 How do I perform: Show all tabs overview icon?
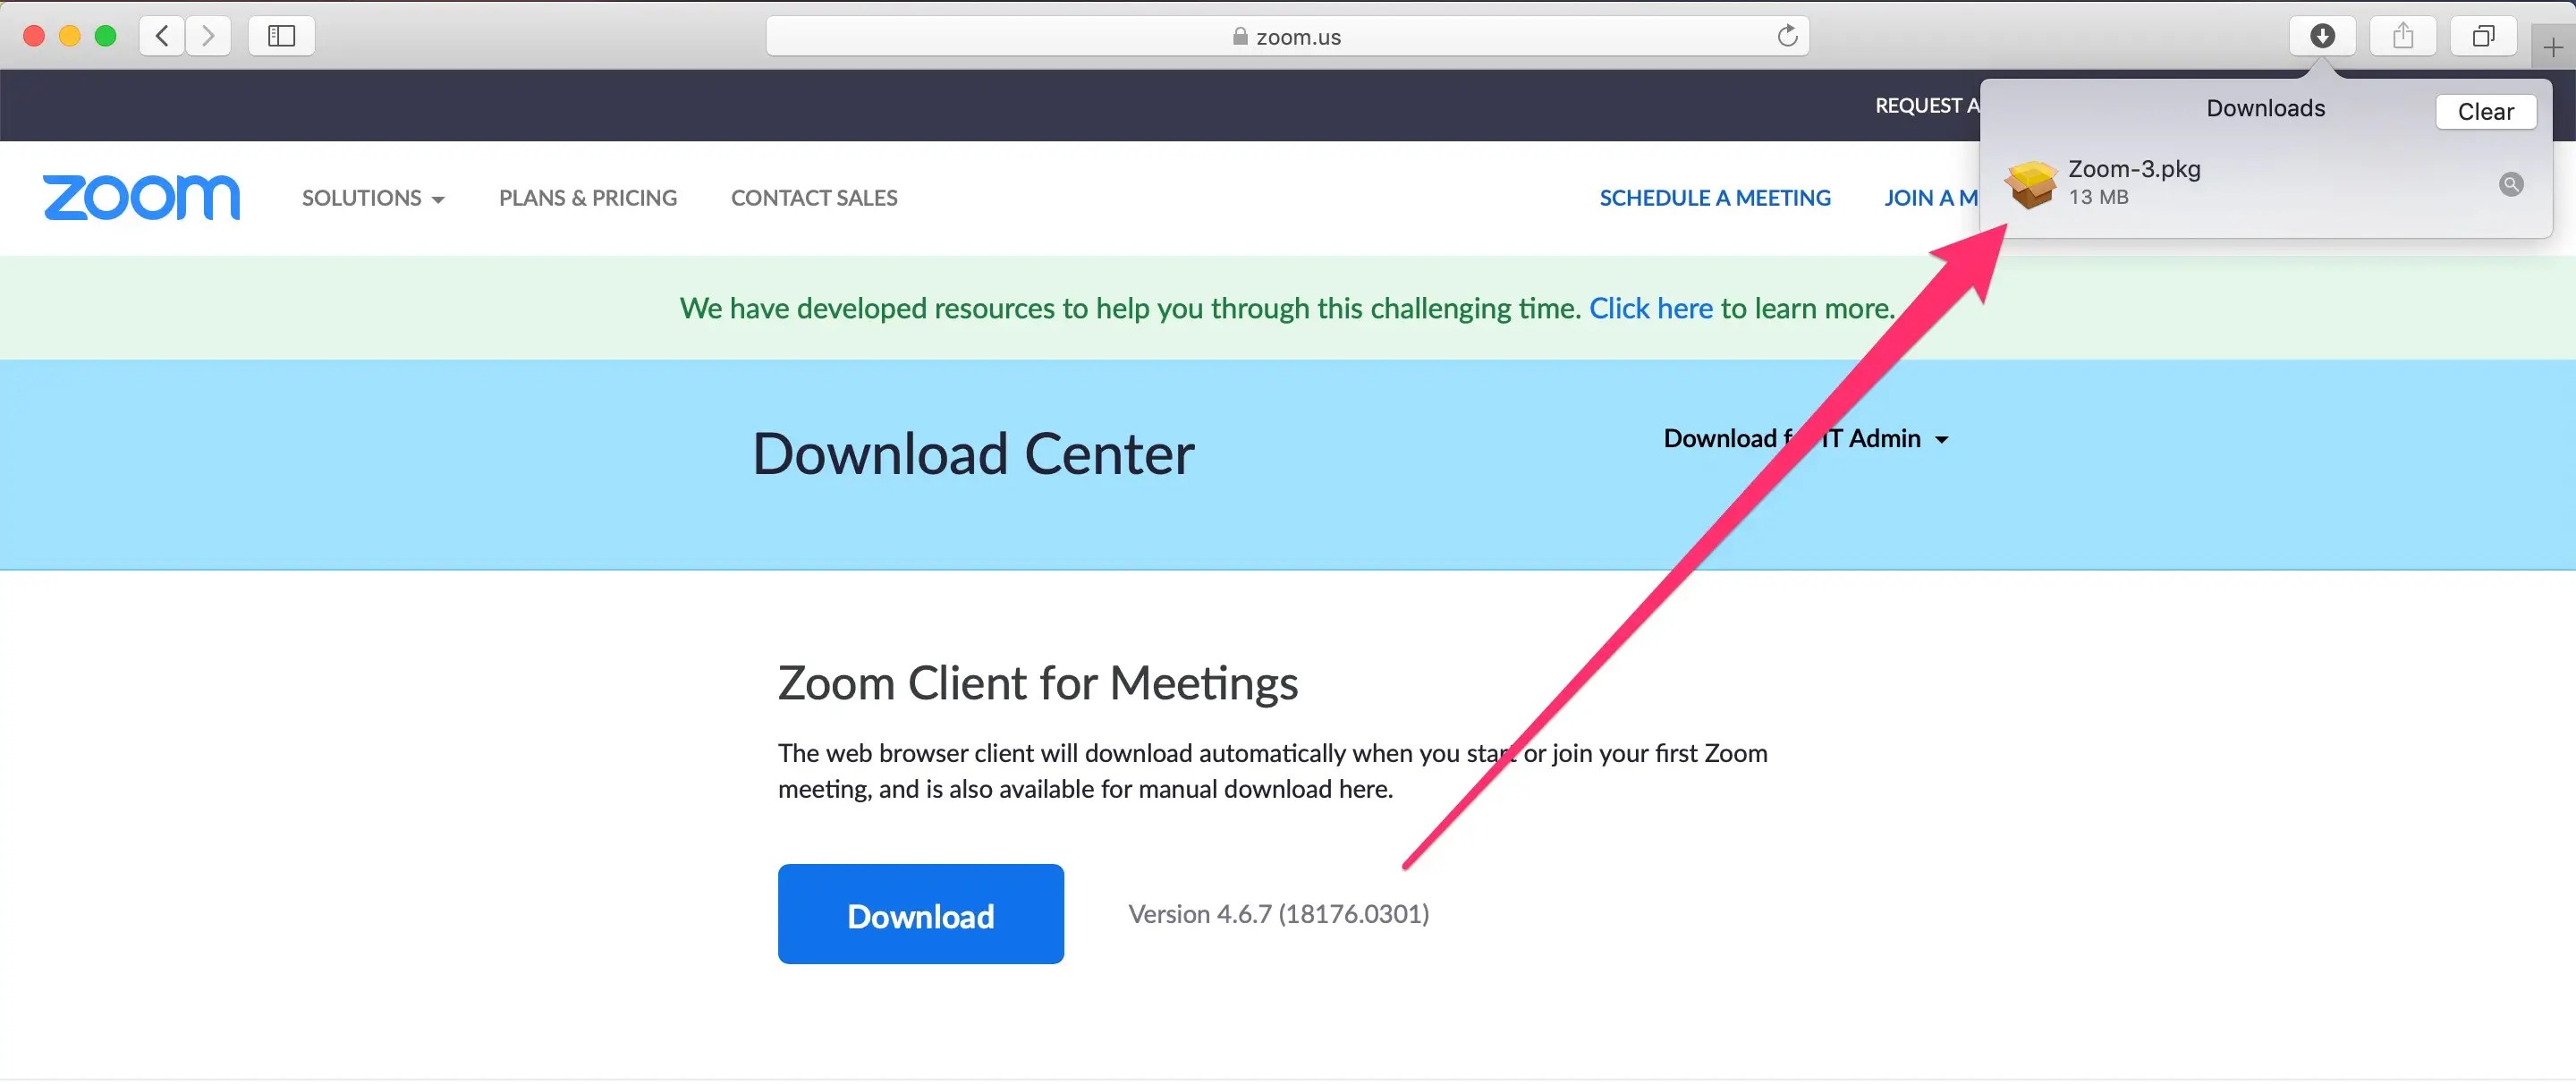[x=2483, y=36]
